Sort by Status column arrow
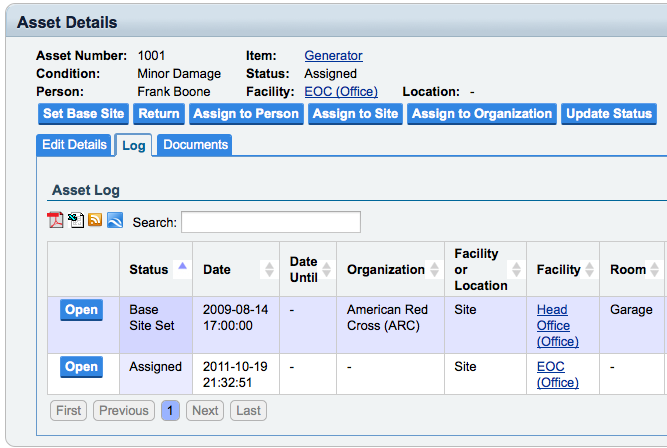Screen dimensions: 667x448 pos(181,267)
